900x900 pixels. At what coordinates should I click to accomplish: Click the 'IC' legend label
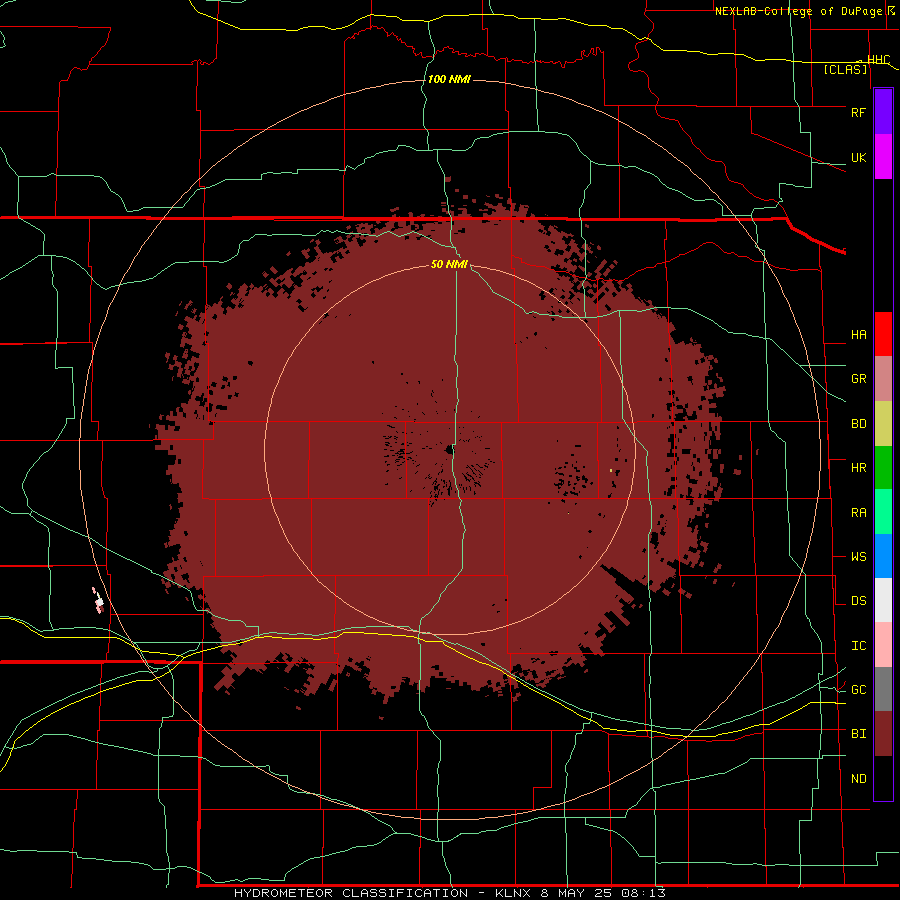pyautogui.click(x=858, y=646)
